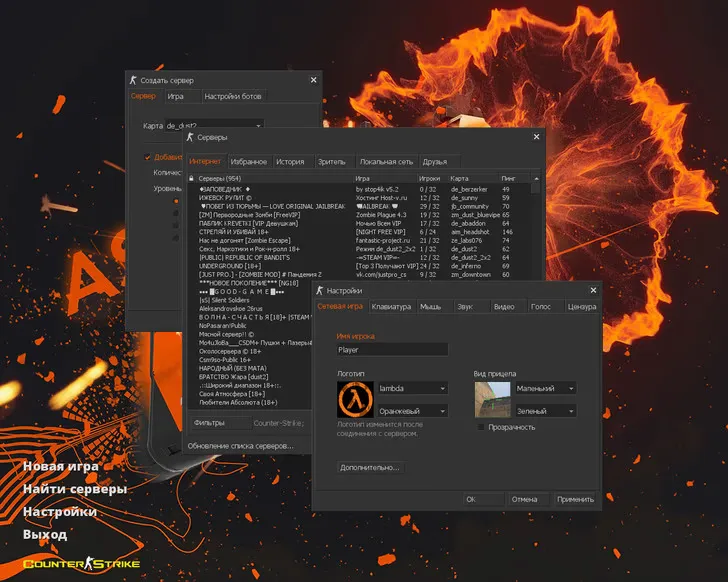
Task: Close the Создать сервер dialog
Action: [313, 80]
